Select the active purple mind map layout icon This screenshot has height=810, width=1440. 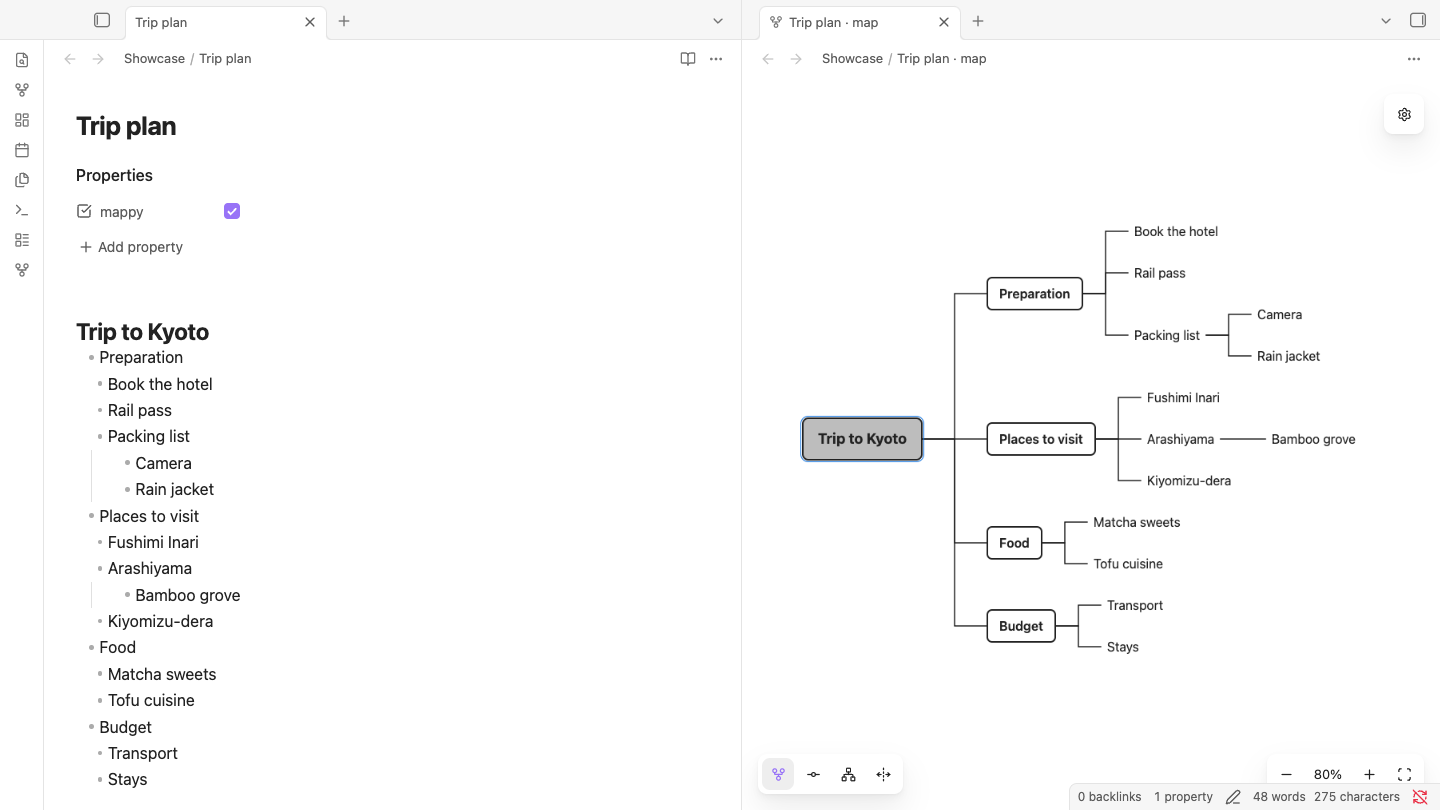coord(778,774)
